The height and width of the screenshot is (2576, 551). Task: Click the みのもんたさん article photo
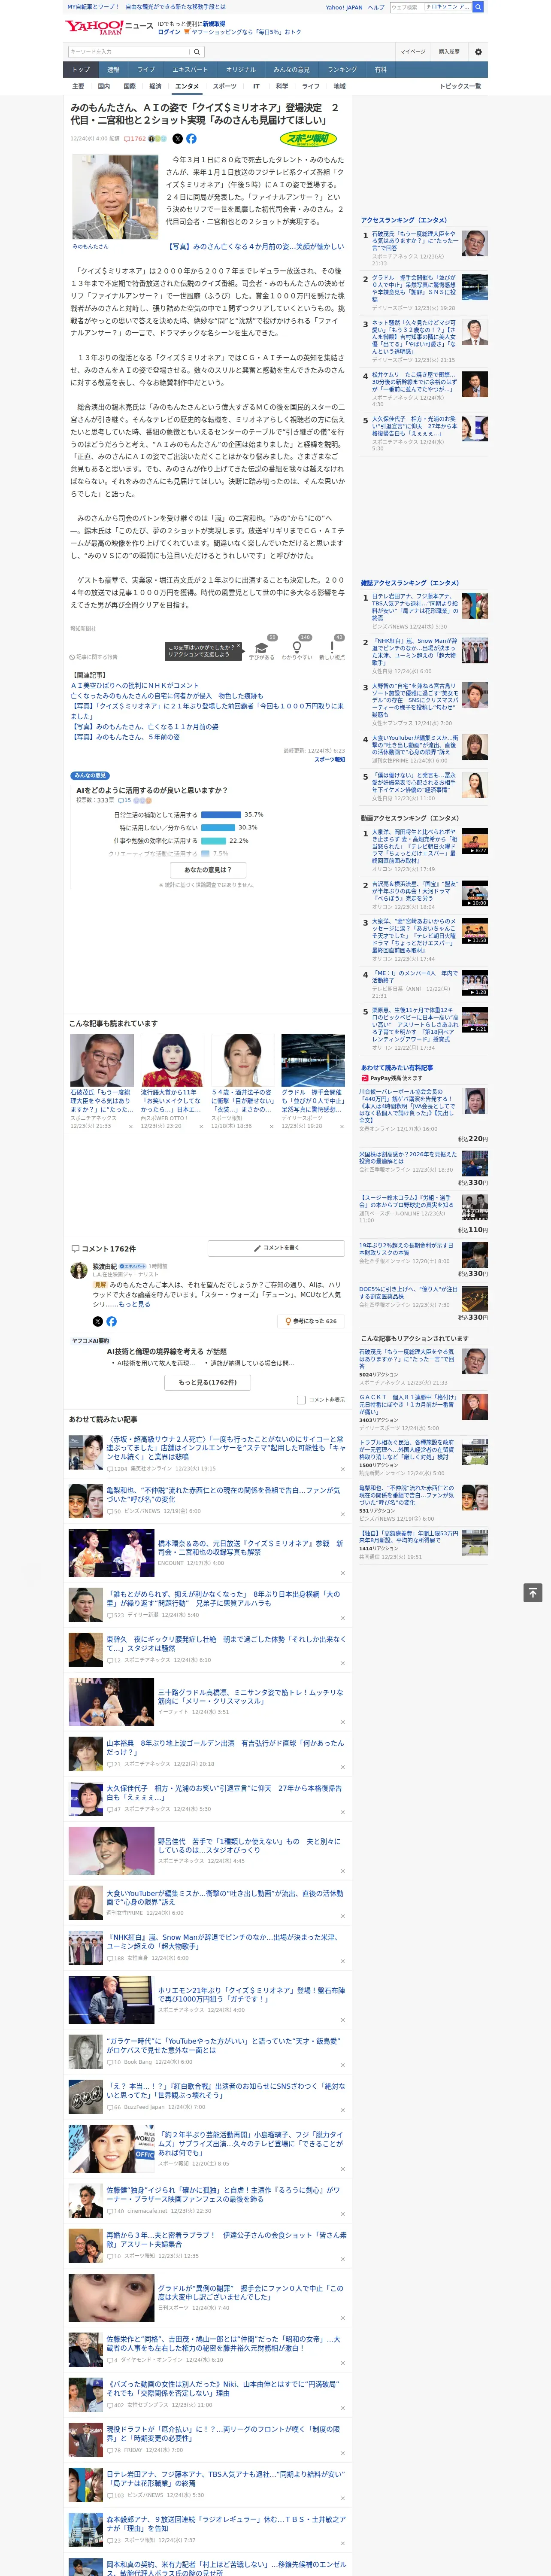(115, 196)
